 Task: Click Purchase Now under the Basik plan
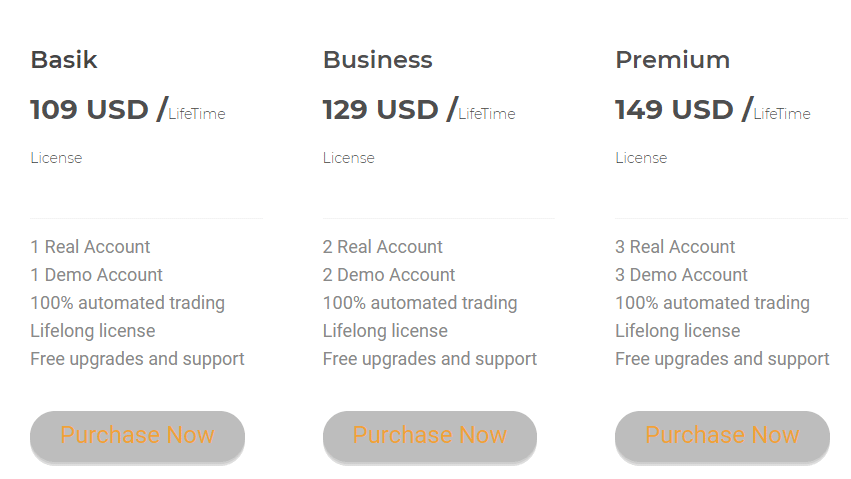pyautogui.click(x=137, y=436)
